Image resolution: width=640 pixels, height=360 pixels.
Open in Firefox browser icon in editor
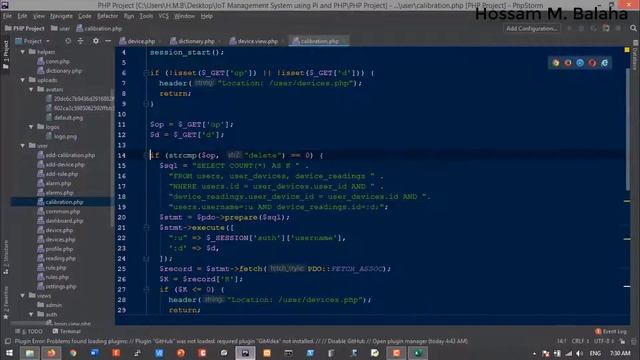(x=568, y=63)
